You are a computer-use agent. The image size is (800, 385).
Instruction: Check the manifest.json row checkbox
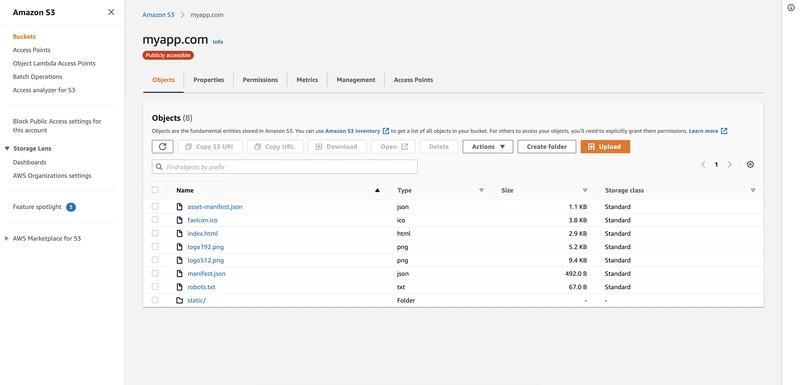(x=155, y=273)
